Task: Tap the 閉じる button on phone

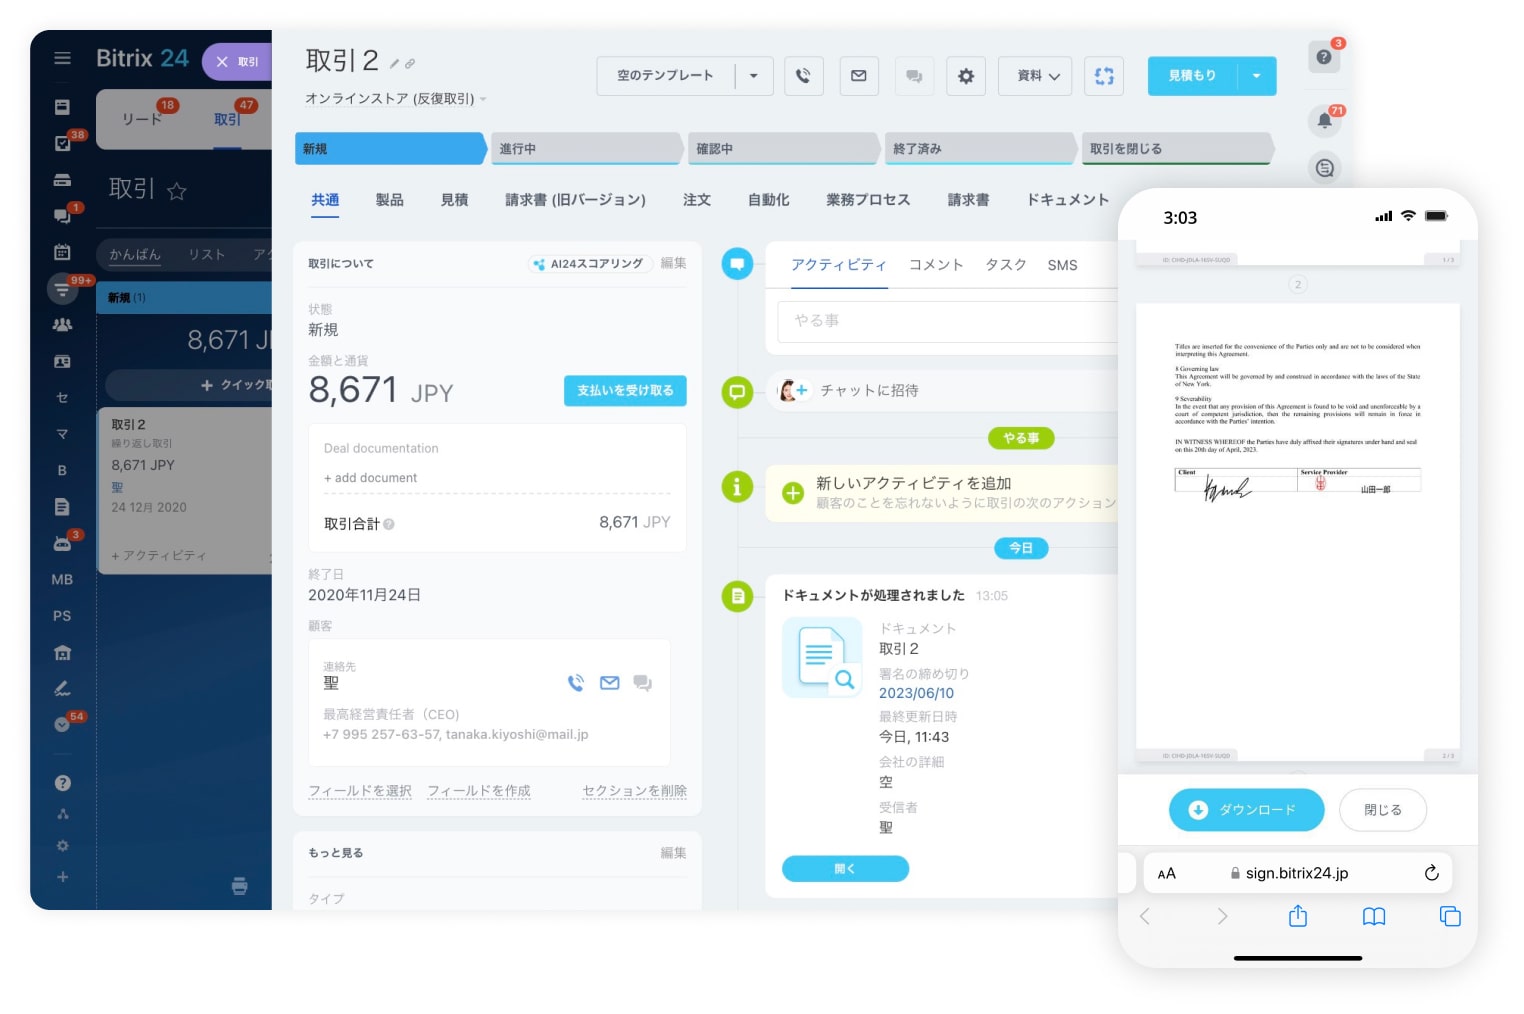Action: coord(1383,810)
